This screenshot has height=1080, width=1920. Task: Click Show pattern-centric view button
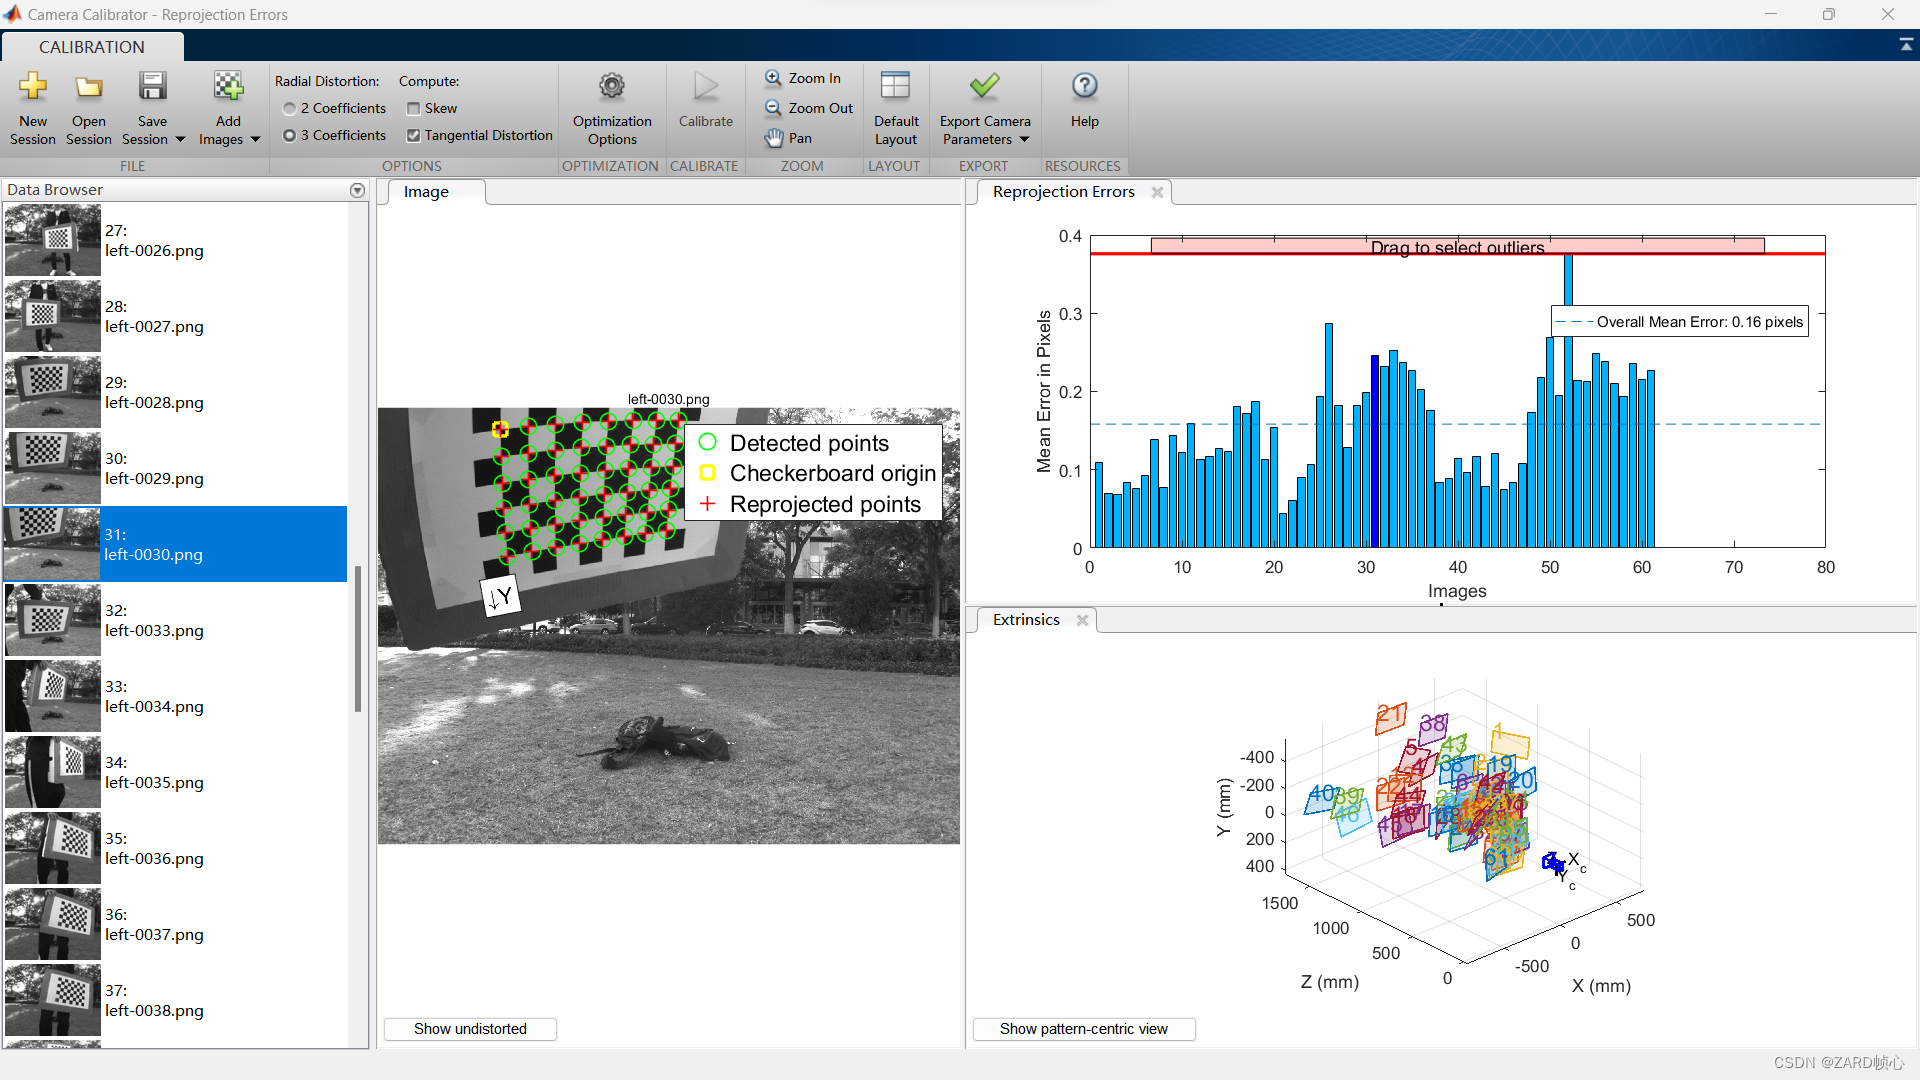tap(1083, 1029)
